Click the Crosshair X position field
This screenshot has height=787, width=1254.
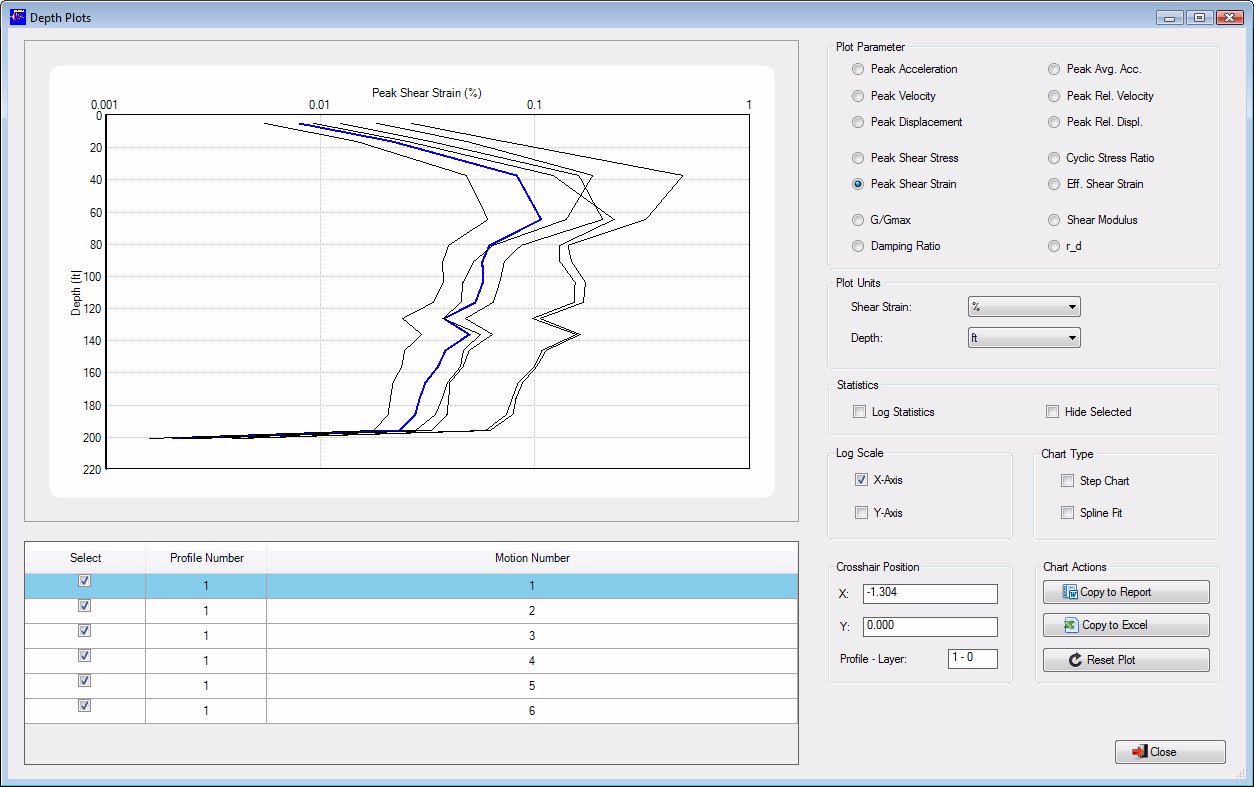[x=930, y=594]
